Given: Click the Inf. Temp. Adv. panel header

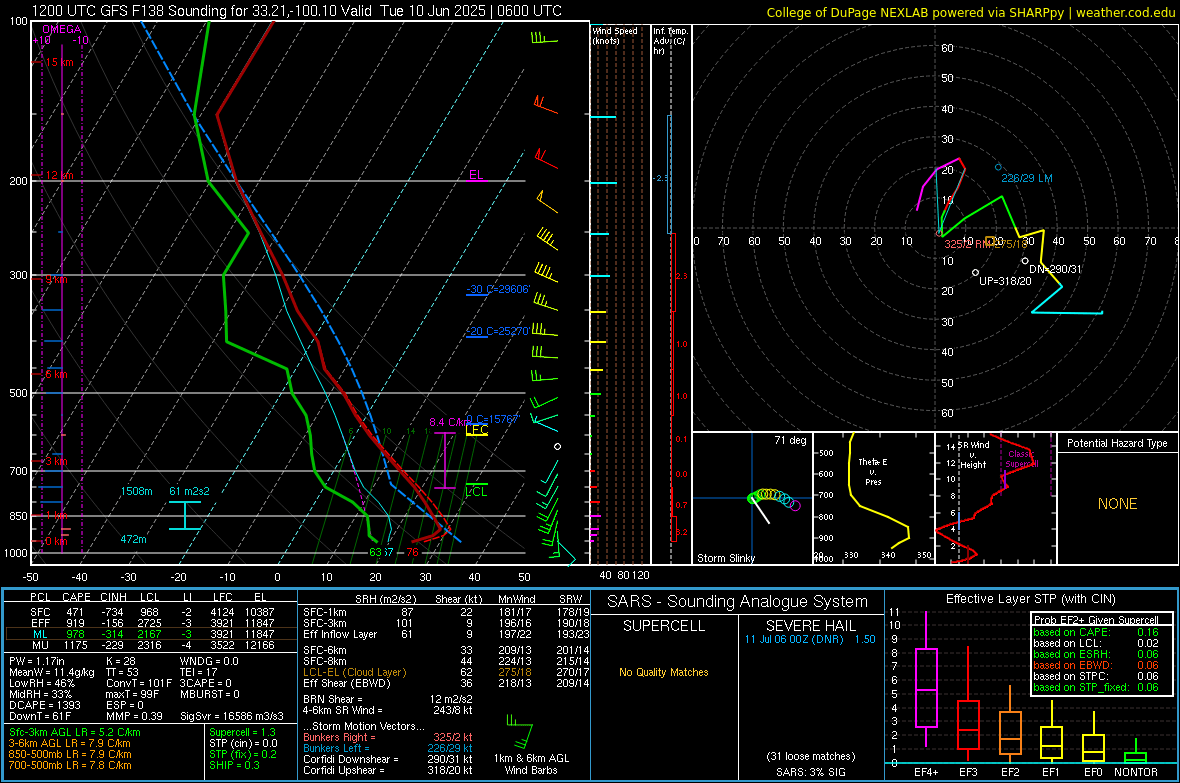Looking at the screenshot, I should (670, 41).
